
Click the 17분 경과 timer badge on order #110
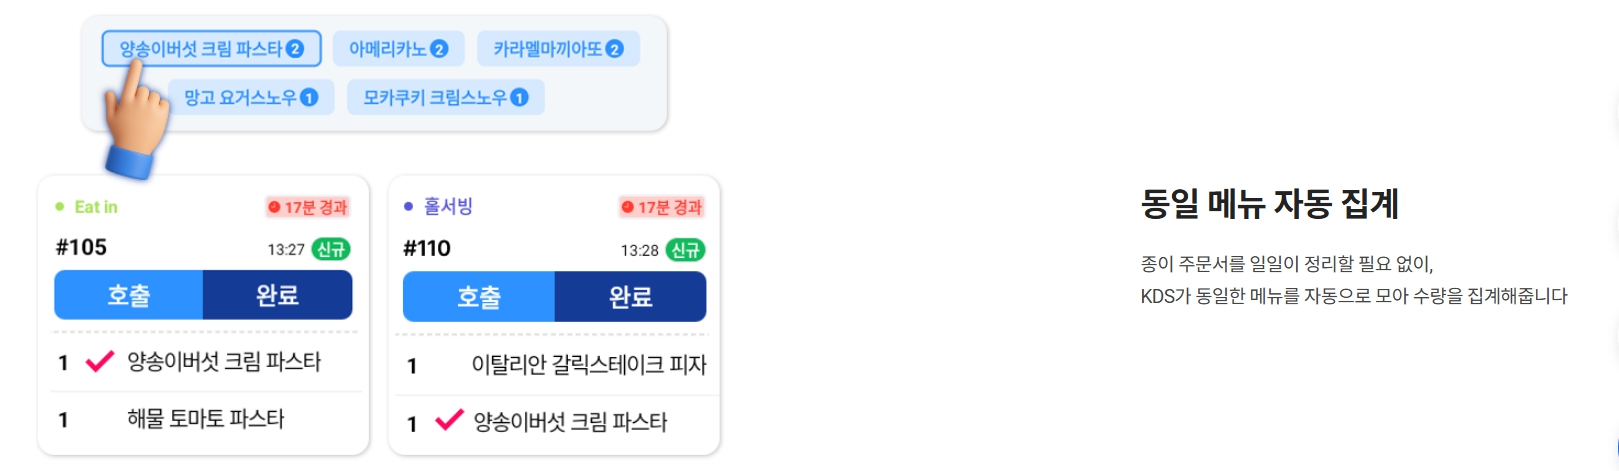click(x=661, y=207)
